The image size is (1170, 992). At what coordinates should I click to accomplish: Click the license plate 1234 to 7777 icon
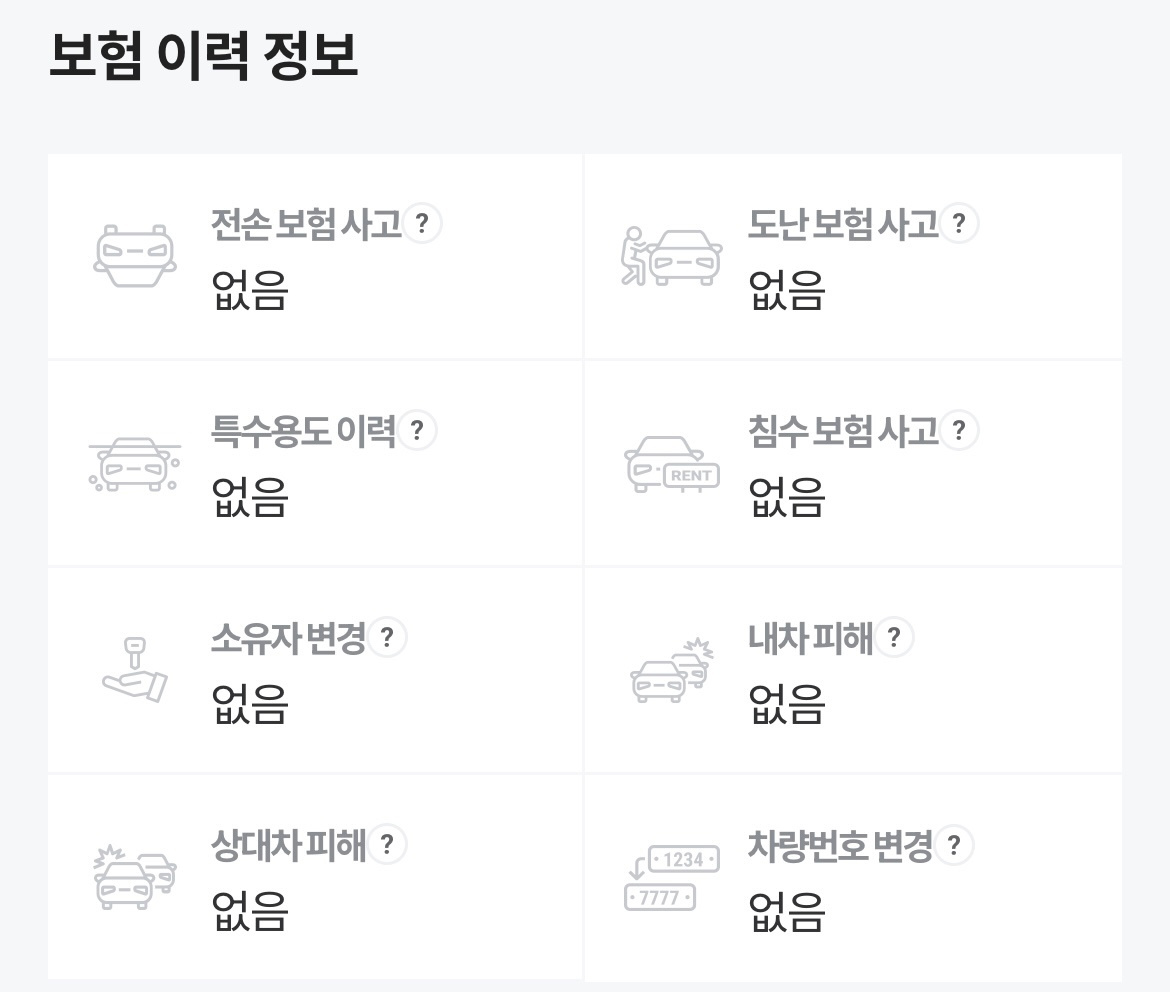(x=672, y=878)
